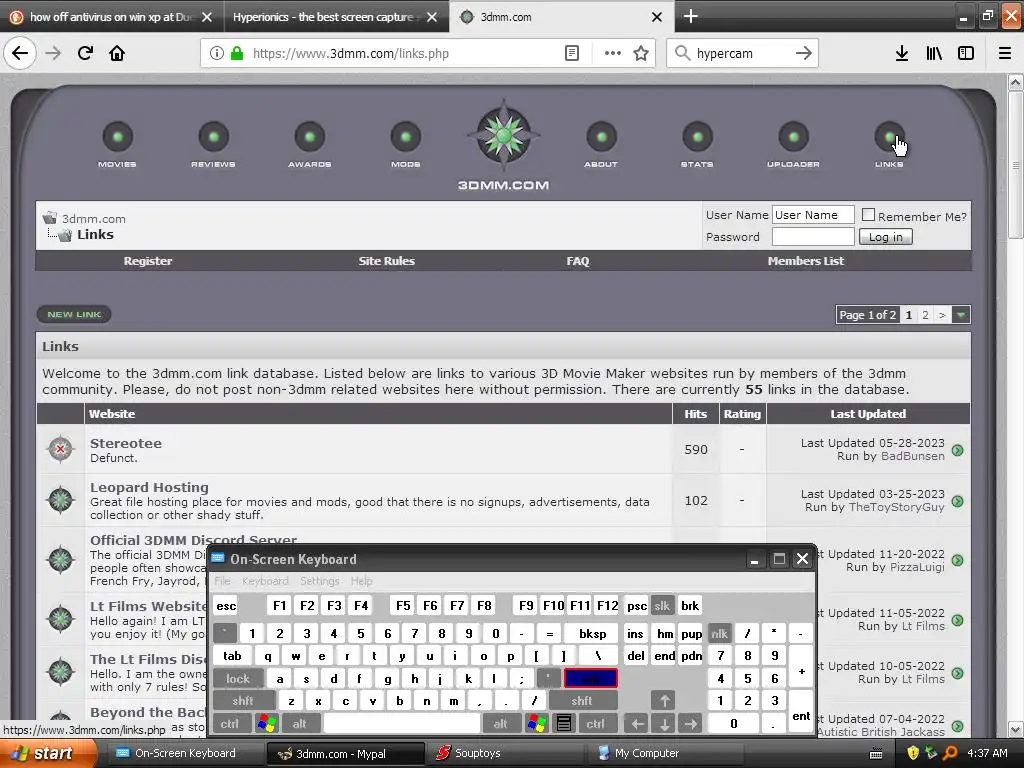Click green arrow beside BadBunsen entry
The height and width of the screenshot is (768, 1024).
pyautogui.click(x=957, y=450)
